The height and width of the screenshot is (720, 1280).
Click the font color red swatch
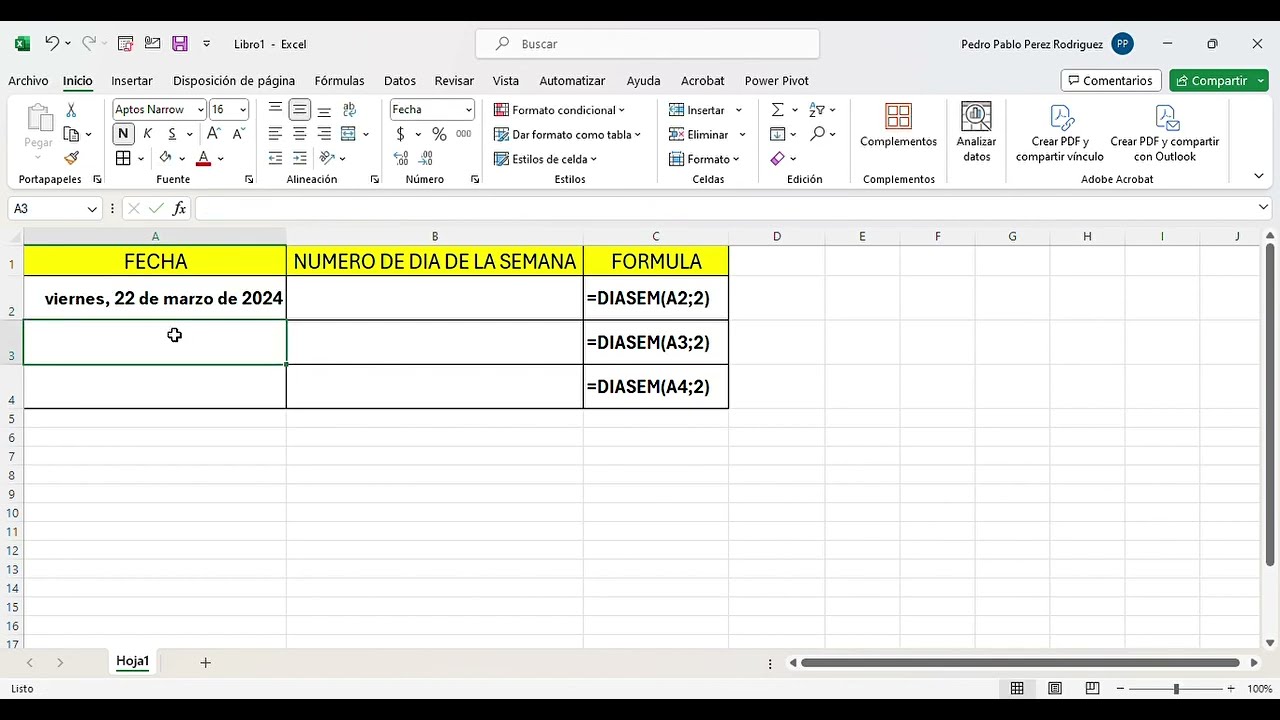(204, 158)
